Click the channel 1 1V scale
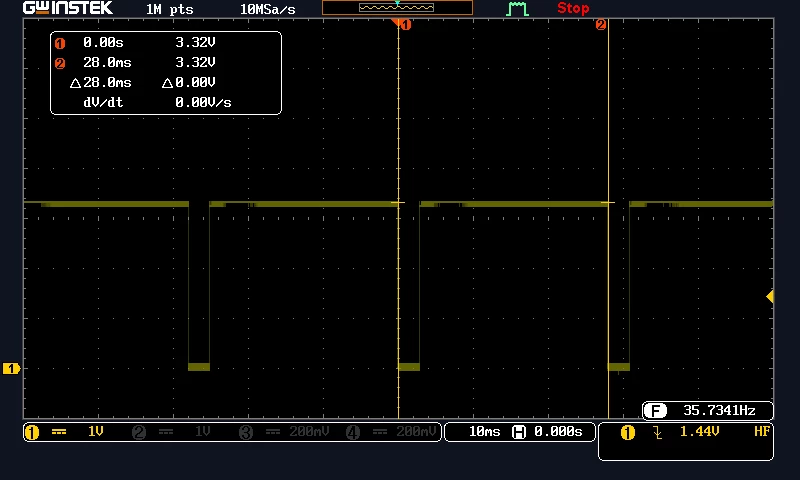800x480 pixels. point(96,432)
